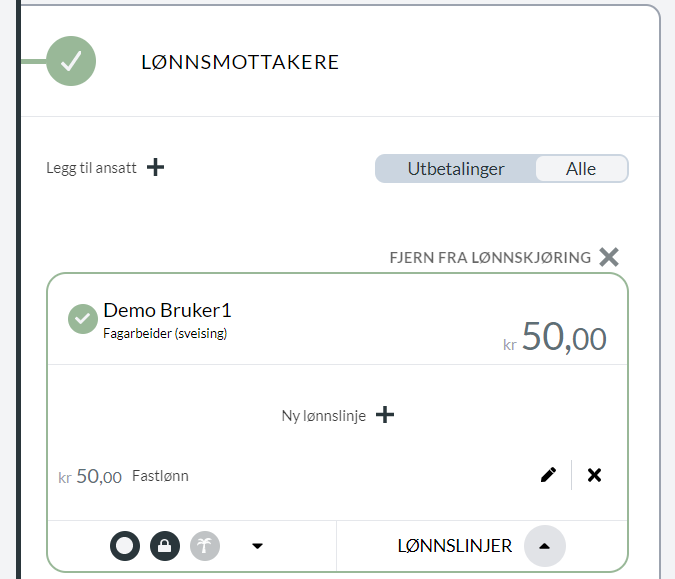
Task: Open the small dropdown arrow beside the icons
Action: [257, 546]
